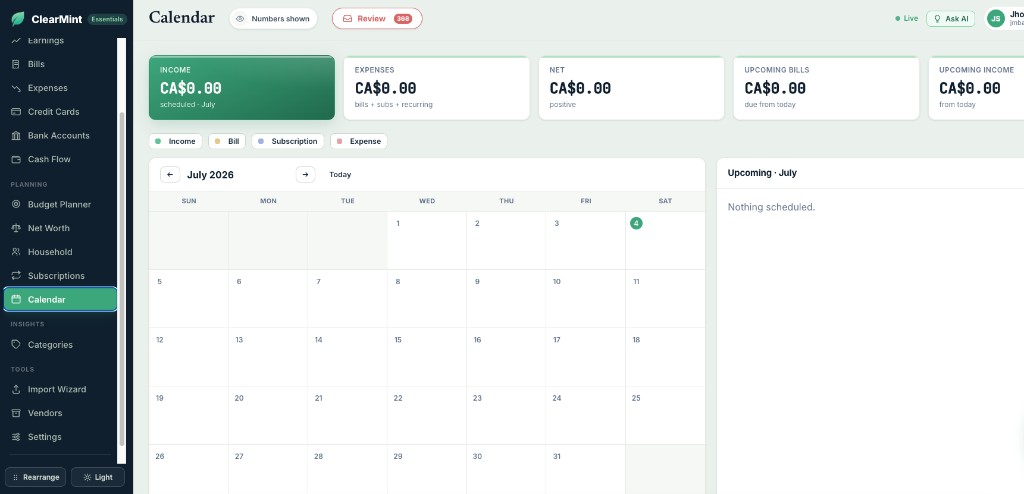Toggle the Bill legend filter
The height and width of the screenshot is (494, 1024).
[227, 141]
